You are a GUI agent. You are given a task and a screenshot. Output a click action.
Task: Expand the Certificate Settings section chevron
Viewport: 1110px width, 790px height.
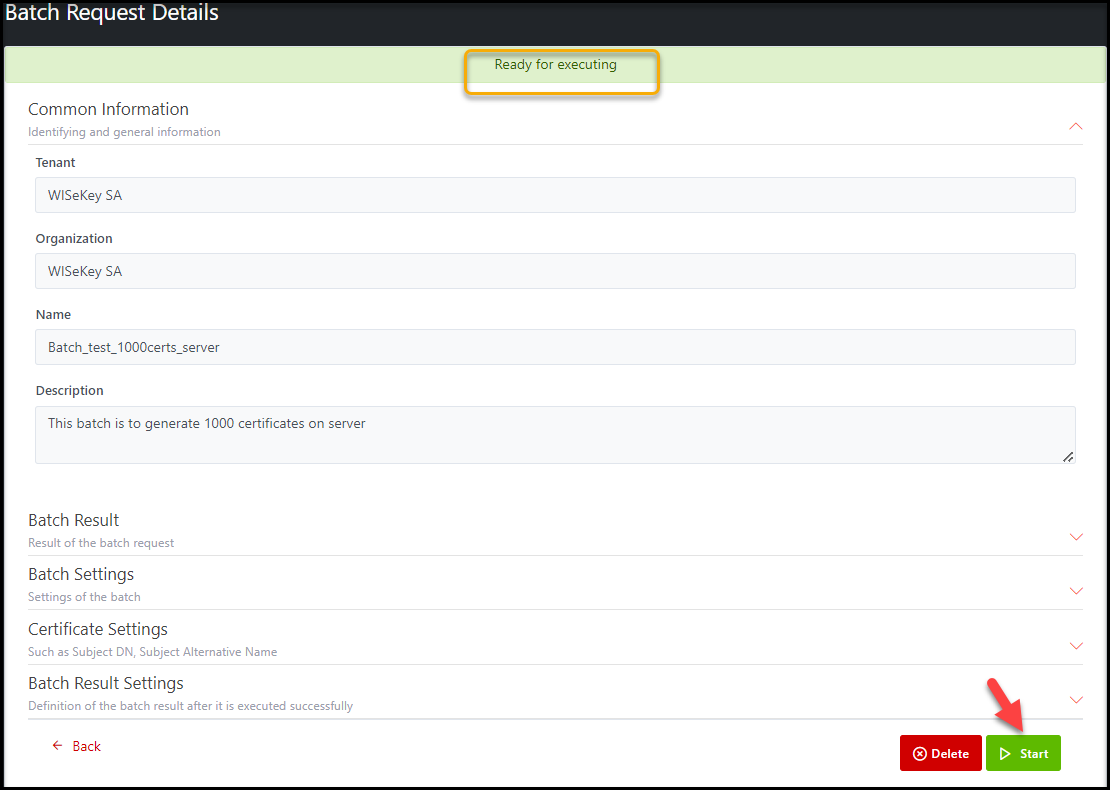coord(1076,646)
